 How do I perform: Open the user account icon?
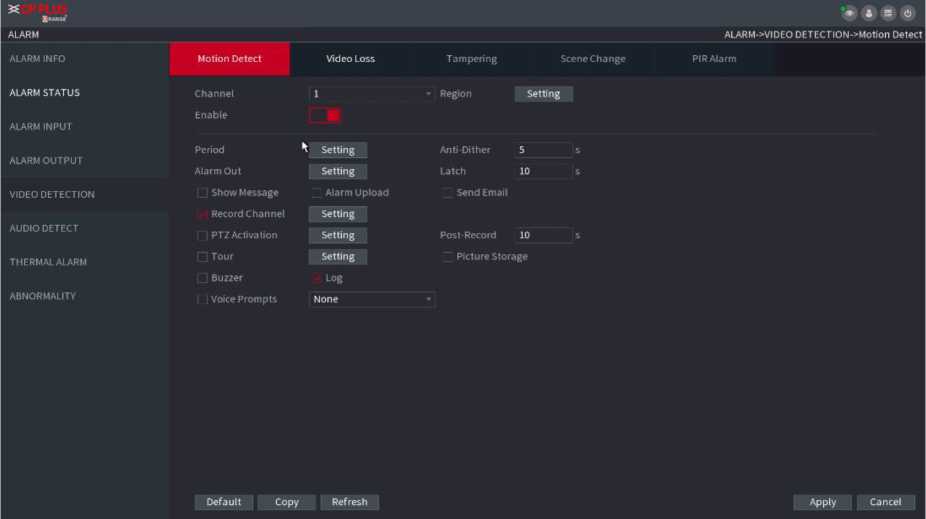[869, 13]
